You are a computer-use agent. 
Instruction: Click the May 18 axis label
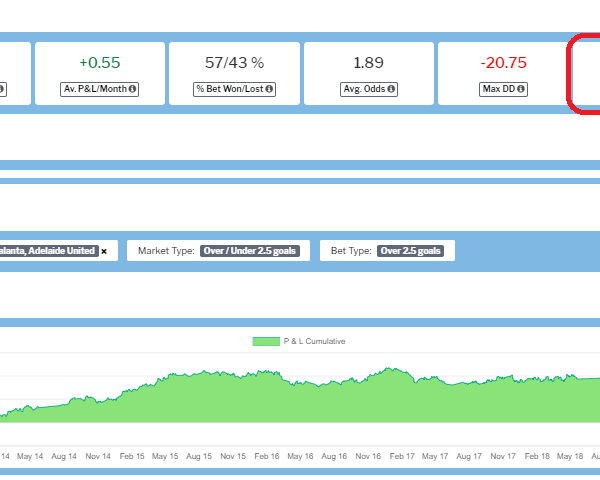(570, 456)
